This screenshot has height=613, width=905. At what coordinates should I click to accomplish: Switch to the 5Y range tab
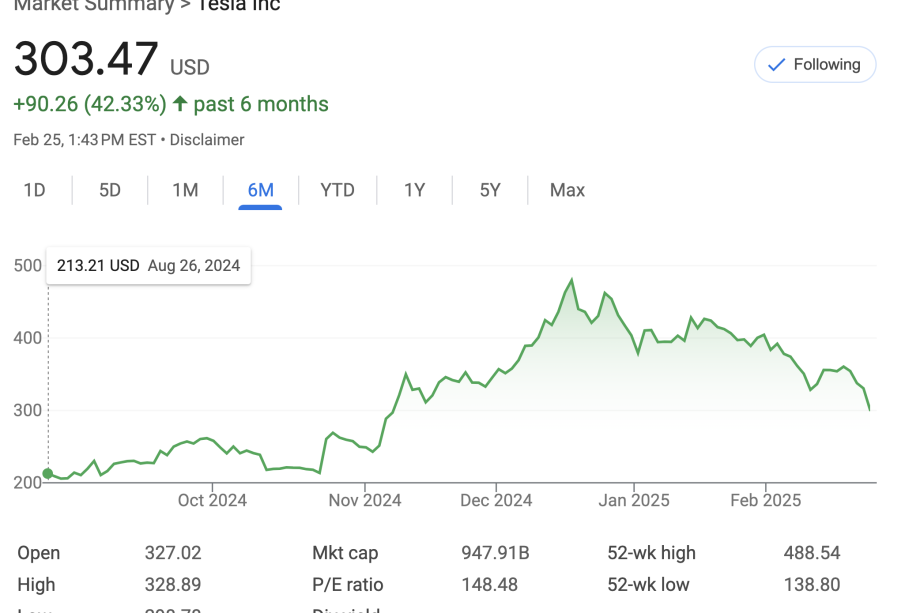490,190
